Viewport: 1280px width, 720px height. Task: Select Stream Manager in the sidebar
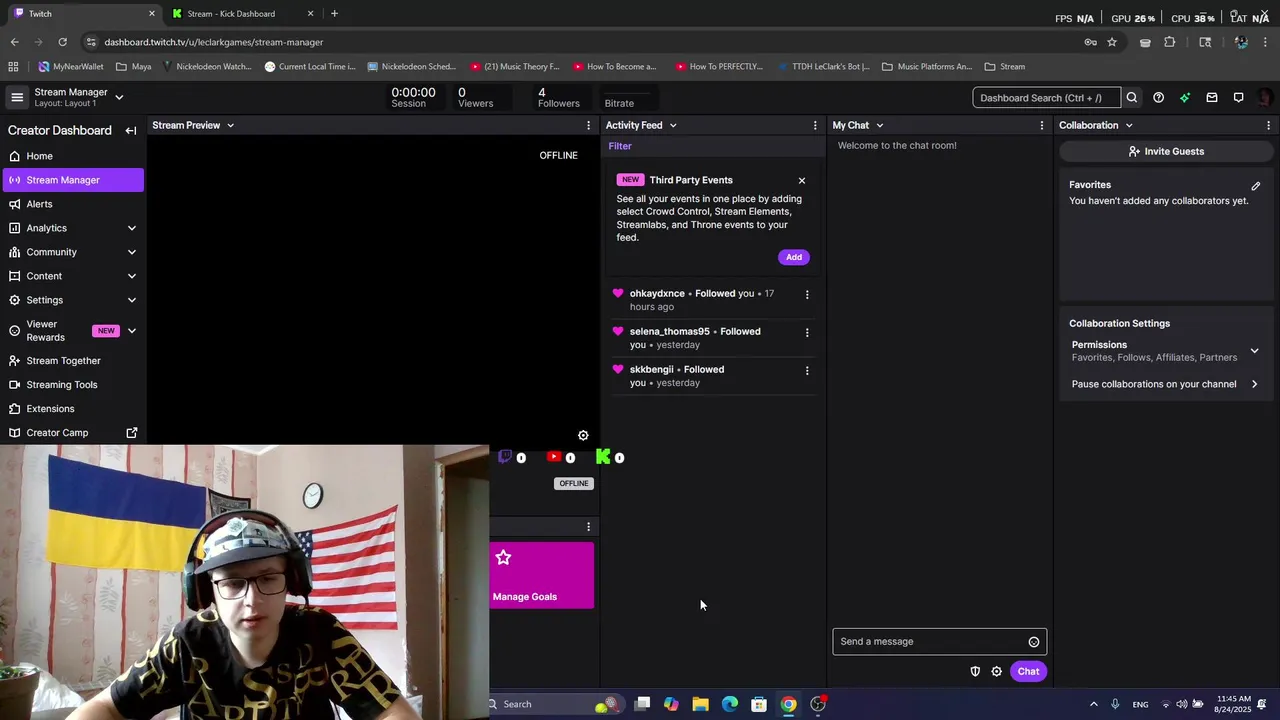coord(72,180)
